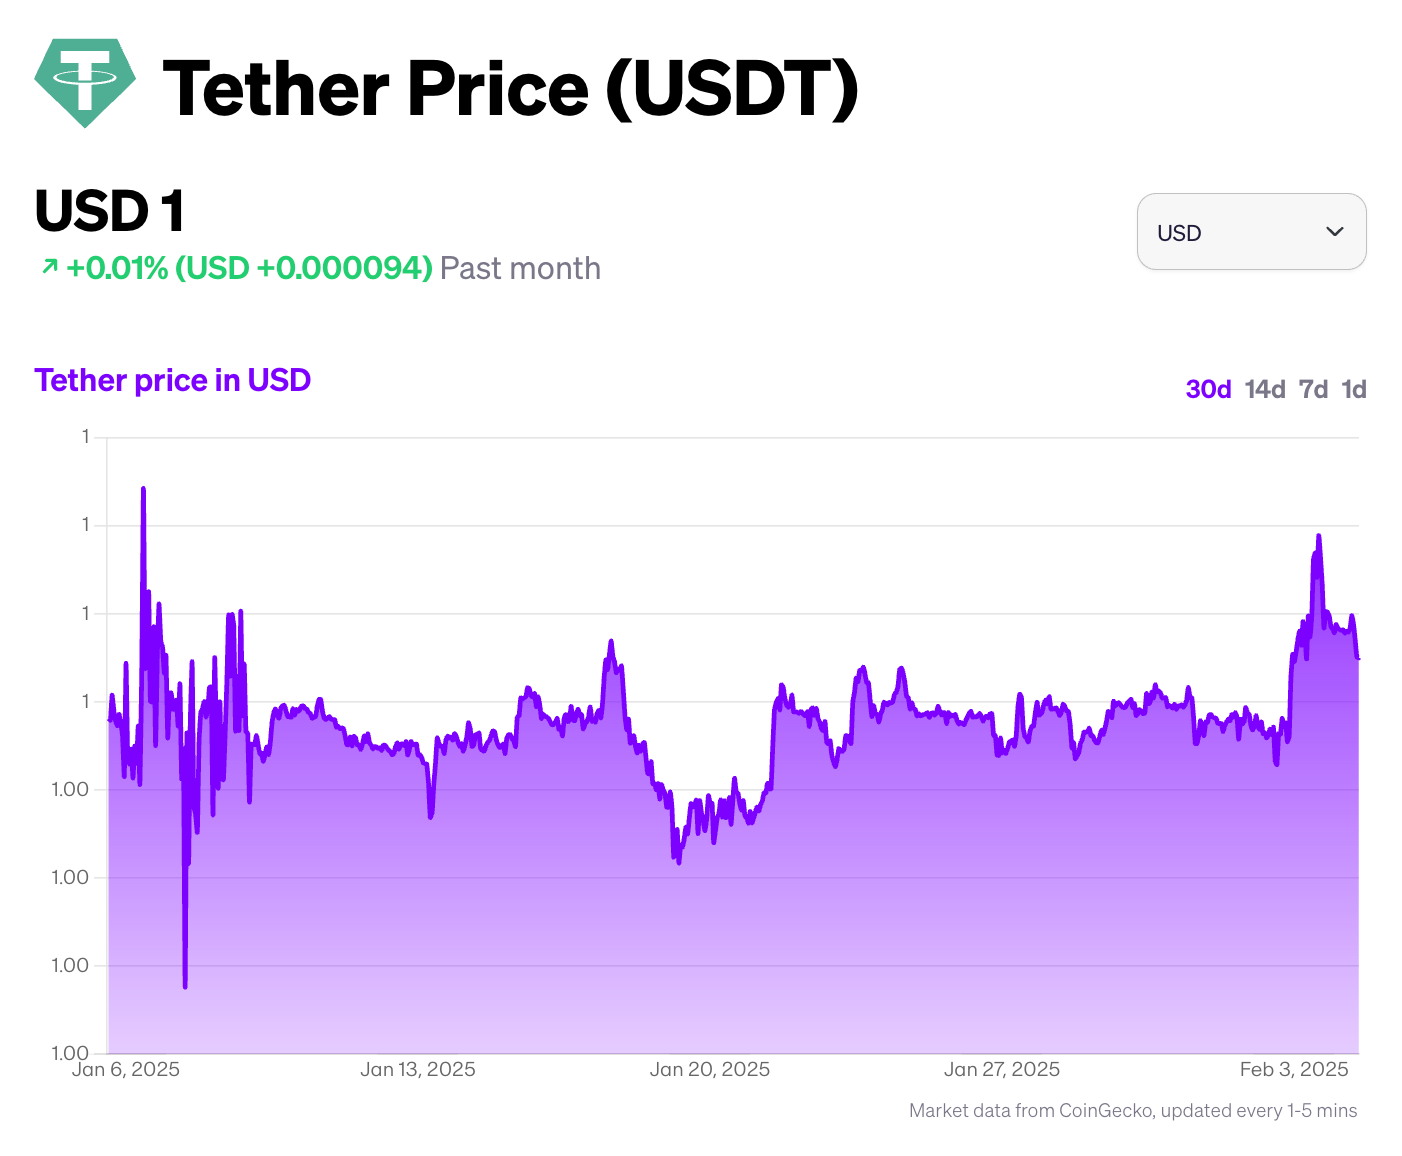
Task: Click the USD 1 price display
Action: (108, 210)
